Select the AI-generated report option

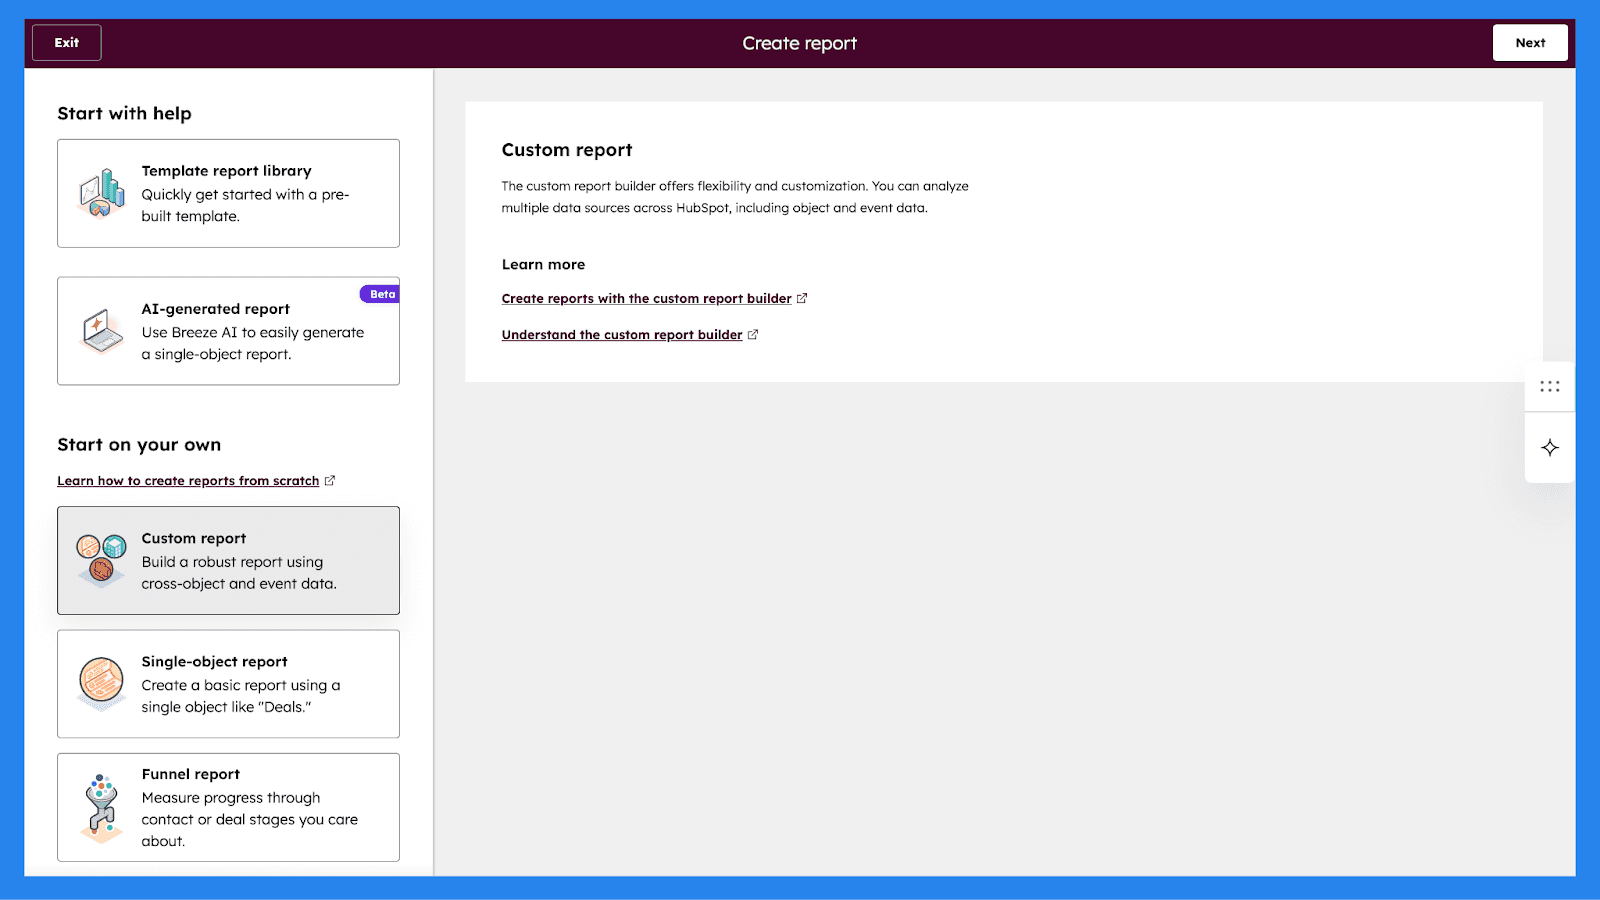tap(228, 331)
